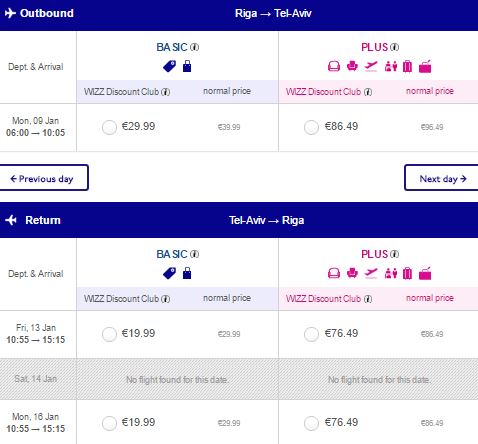
Task: Click the Return Tel-Aviv to Riga header
Action: [239, 220]
